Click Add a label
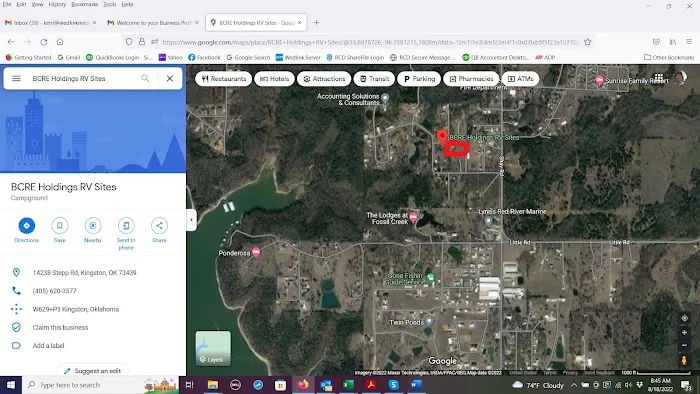The image size is (700, 394). tap(48, 346)
